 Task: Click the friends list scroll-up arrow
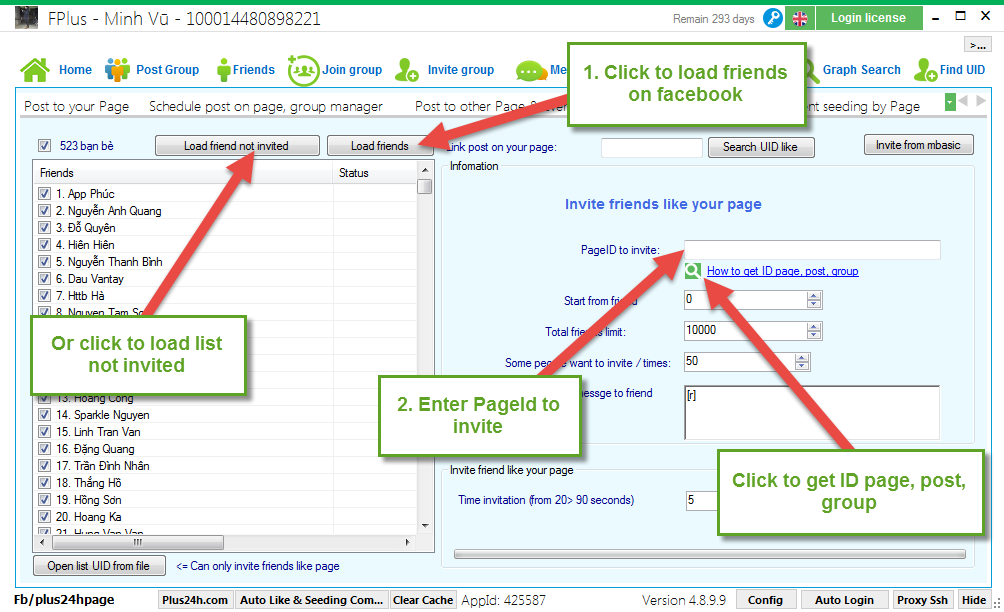coord(425,170)
